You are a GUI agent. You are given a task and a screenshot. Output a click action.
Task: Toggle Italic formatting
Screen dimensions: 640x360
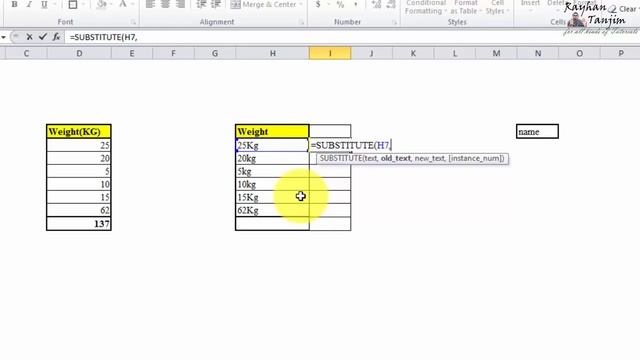click(x=29, y=5)
